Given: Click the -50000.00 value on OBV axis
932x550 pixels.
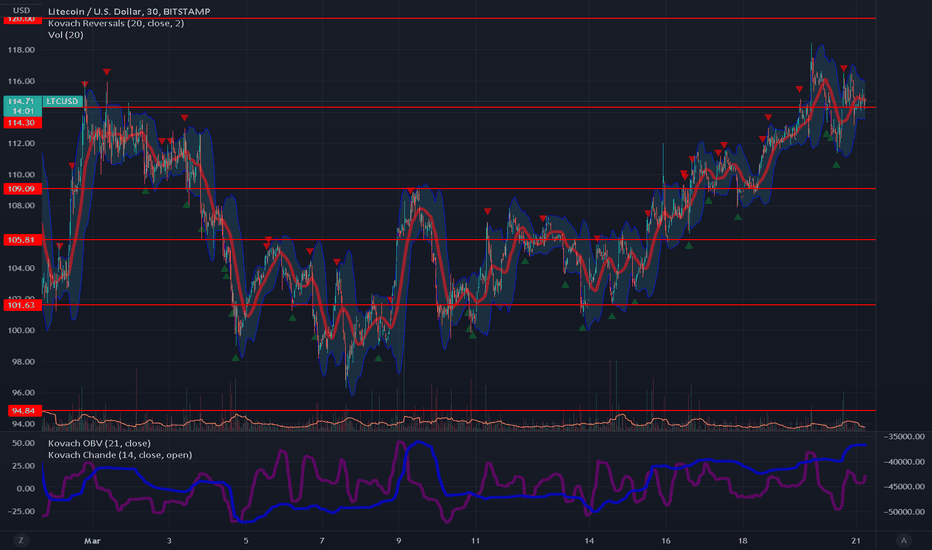Looking at the screenshot, I should click(904, 511).
